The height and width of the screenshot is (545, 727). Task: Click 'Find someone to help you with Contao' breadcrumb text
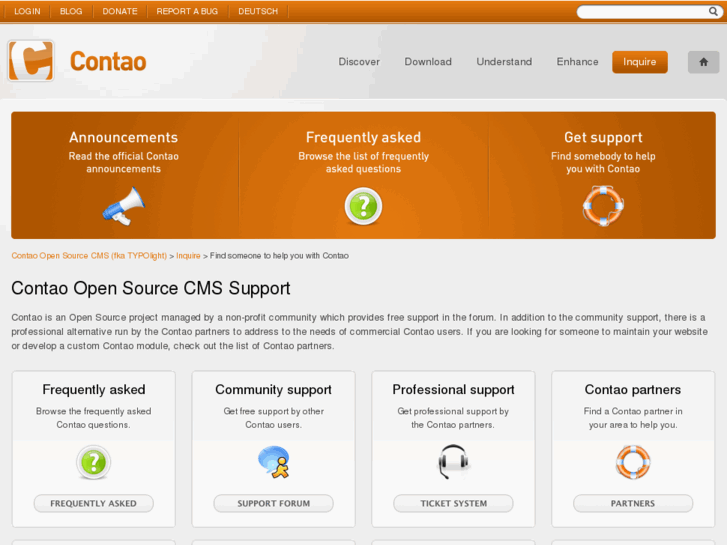[x=279, y=256]
